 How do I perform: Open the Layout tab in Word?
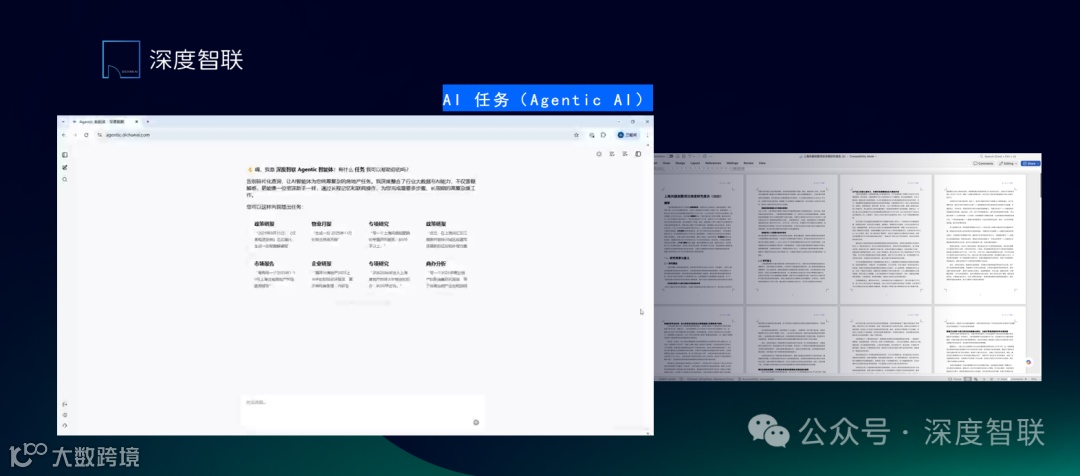click(695, 163)
